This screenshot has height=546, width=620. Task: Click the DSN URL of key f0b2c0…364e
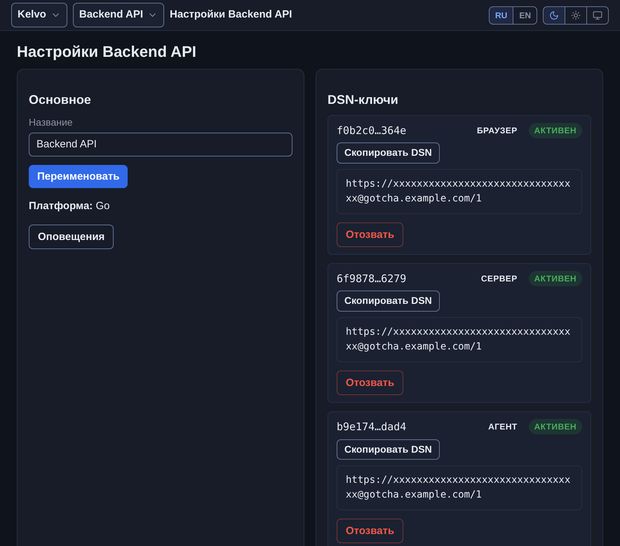(459, 191)
